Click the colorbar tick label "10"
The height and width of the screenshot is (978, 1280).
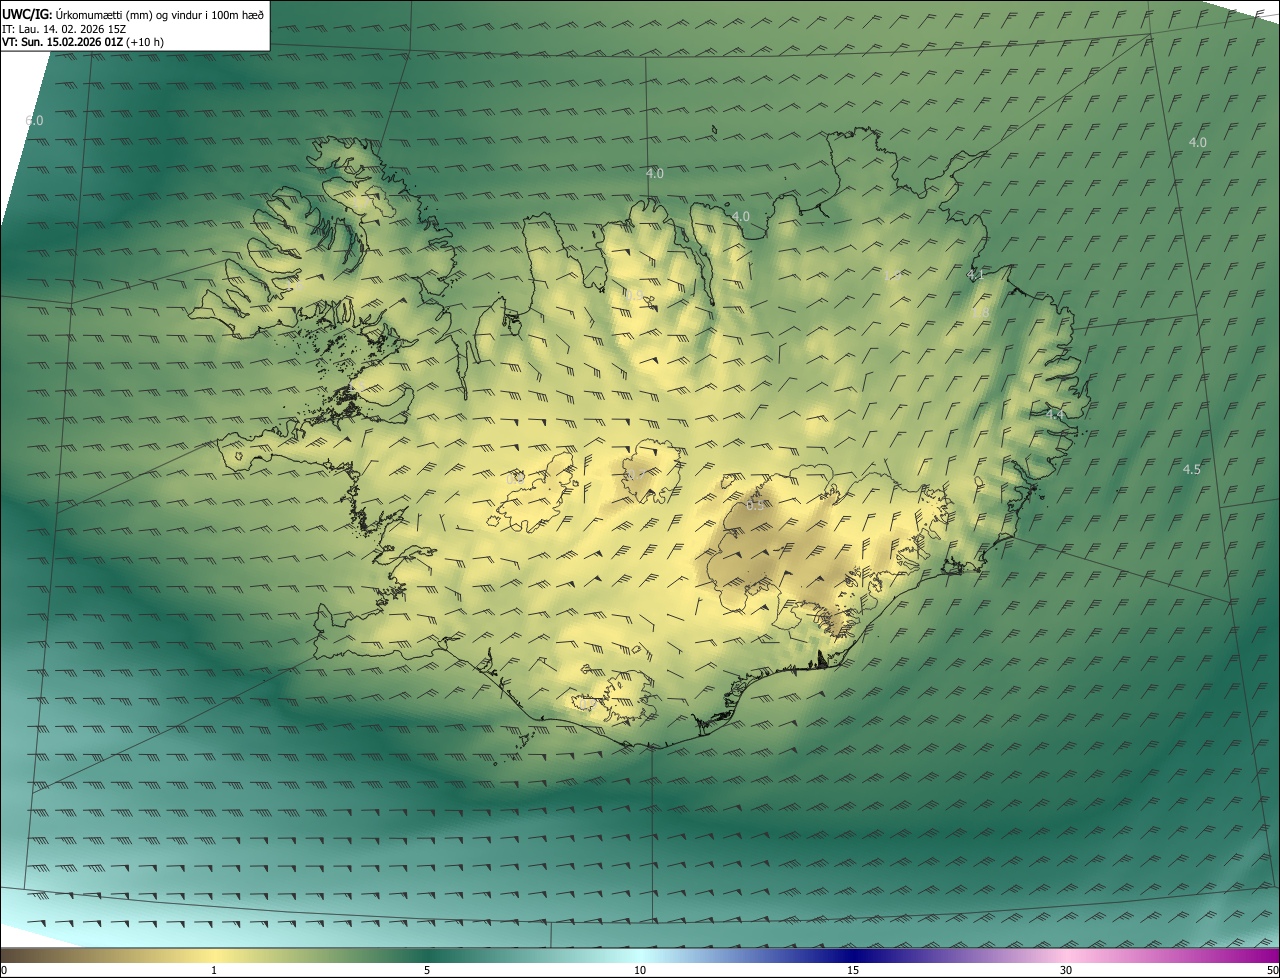[x=640, y=970]
